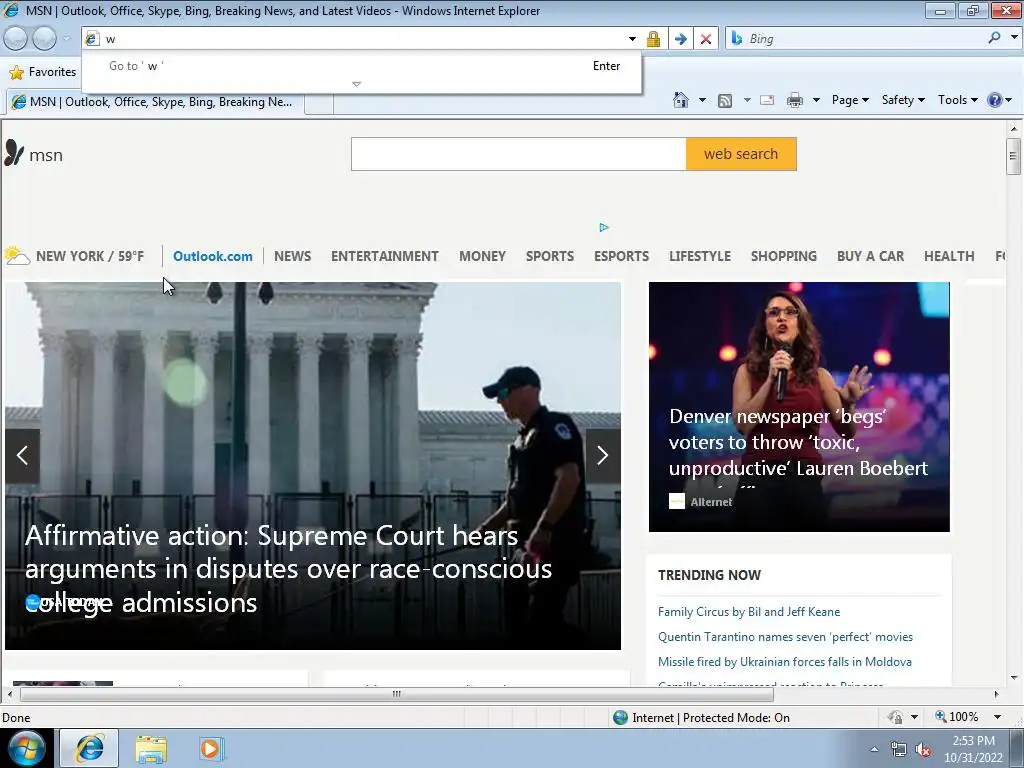Screen dimensions: 1024x768
Task: Go to MONEY section
Action: 482,256
